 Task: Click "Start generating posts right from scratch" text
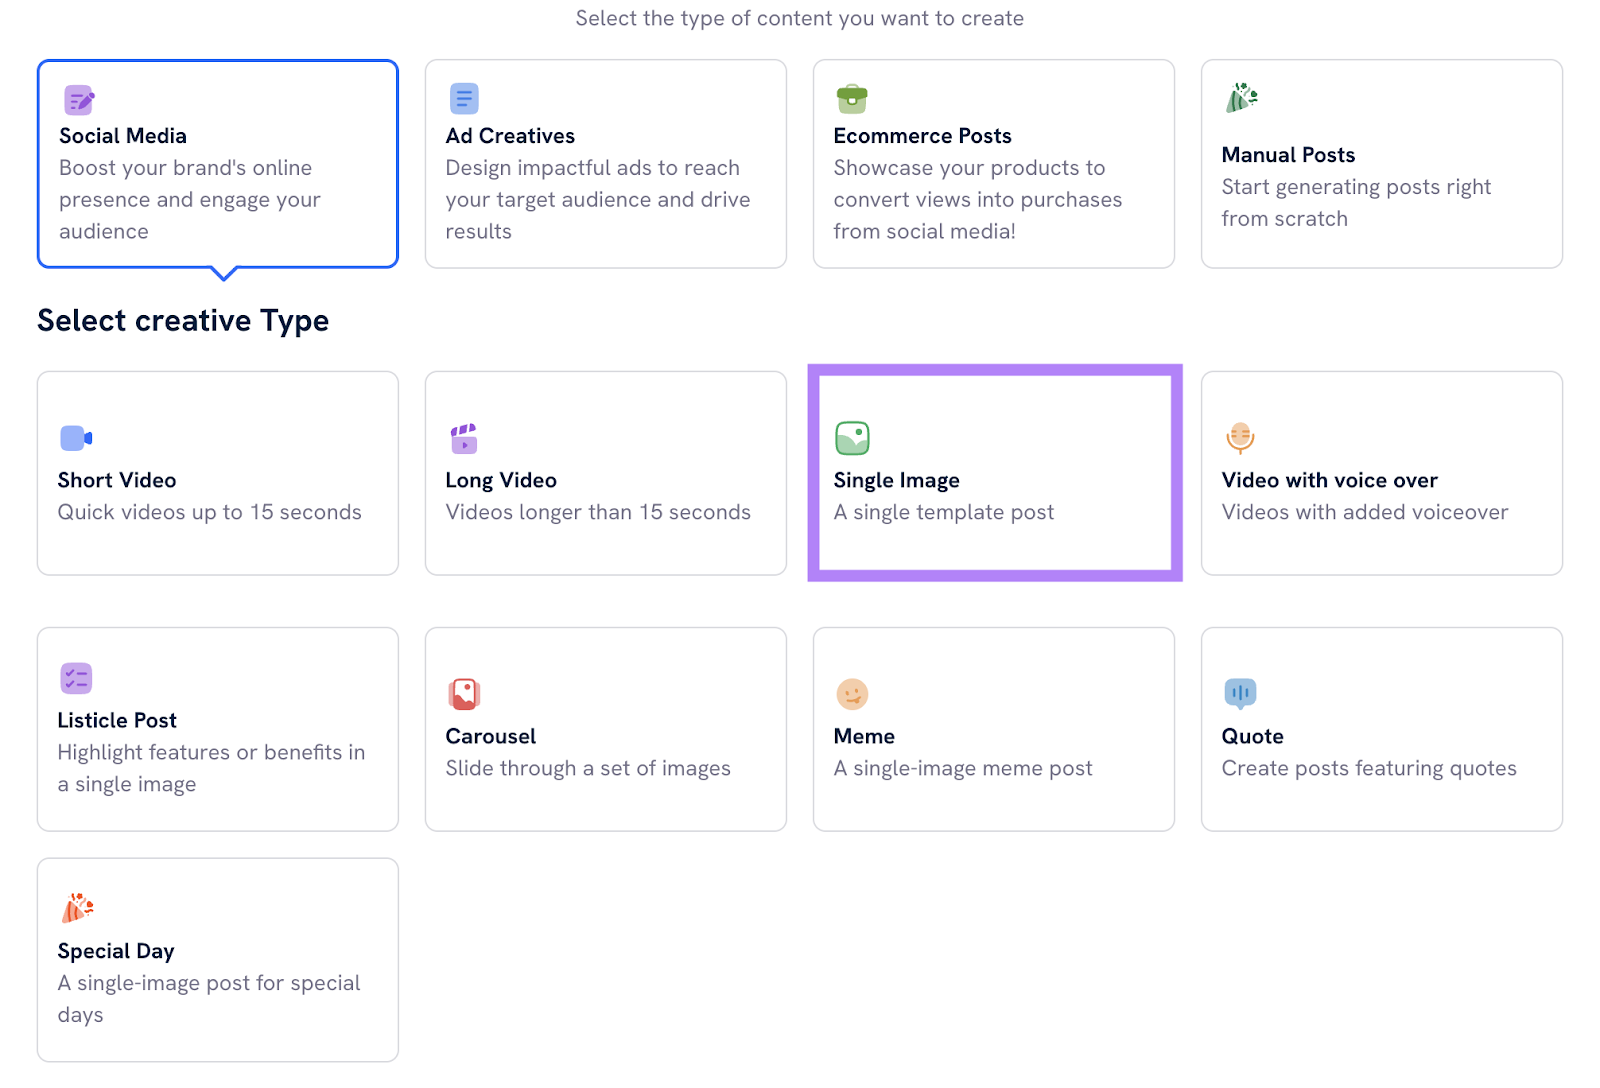[1356, 203]
